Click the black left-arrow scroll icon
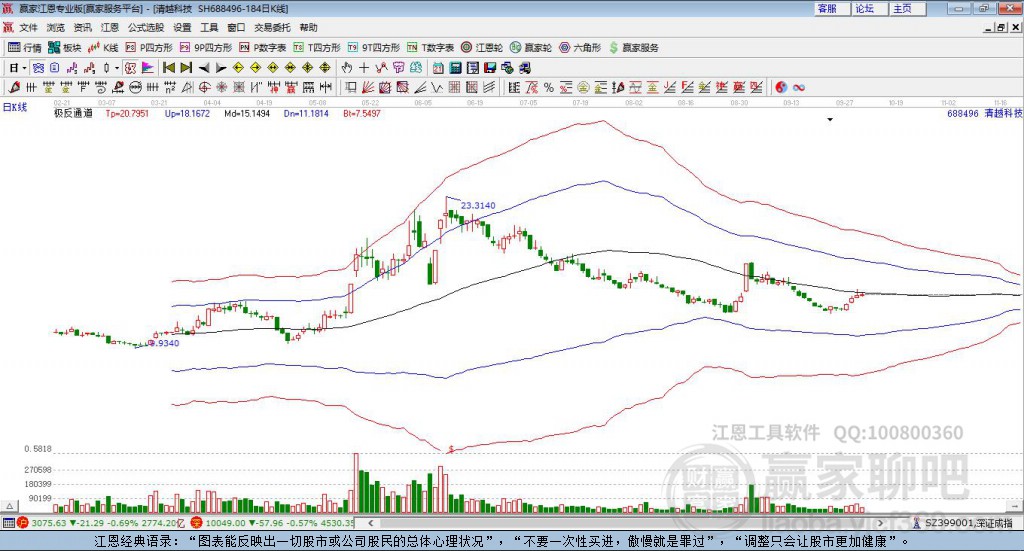The image size is (1024, 551). coord(204,68)
